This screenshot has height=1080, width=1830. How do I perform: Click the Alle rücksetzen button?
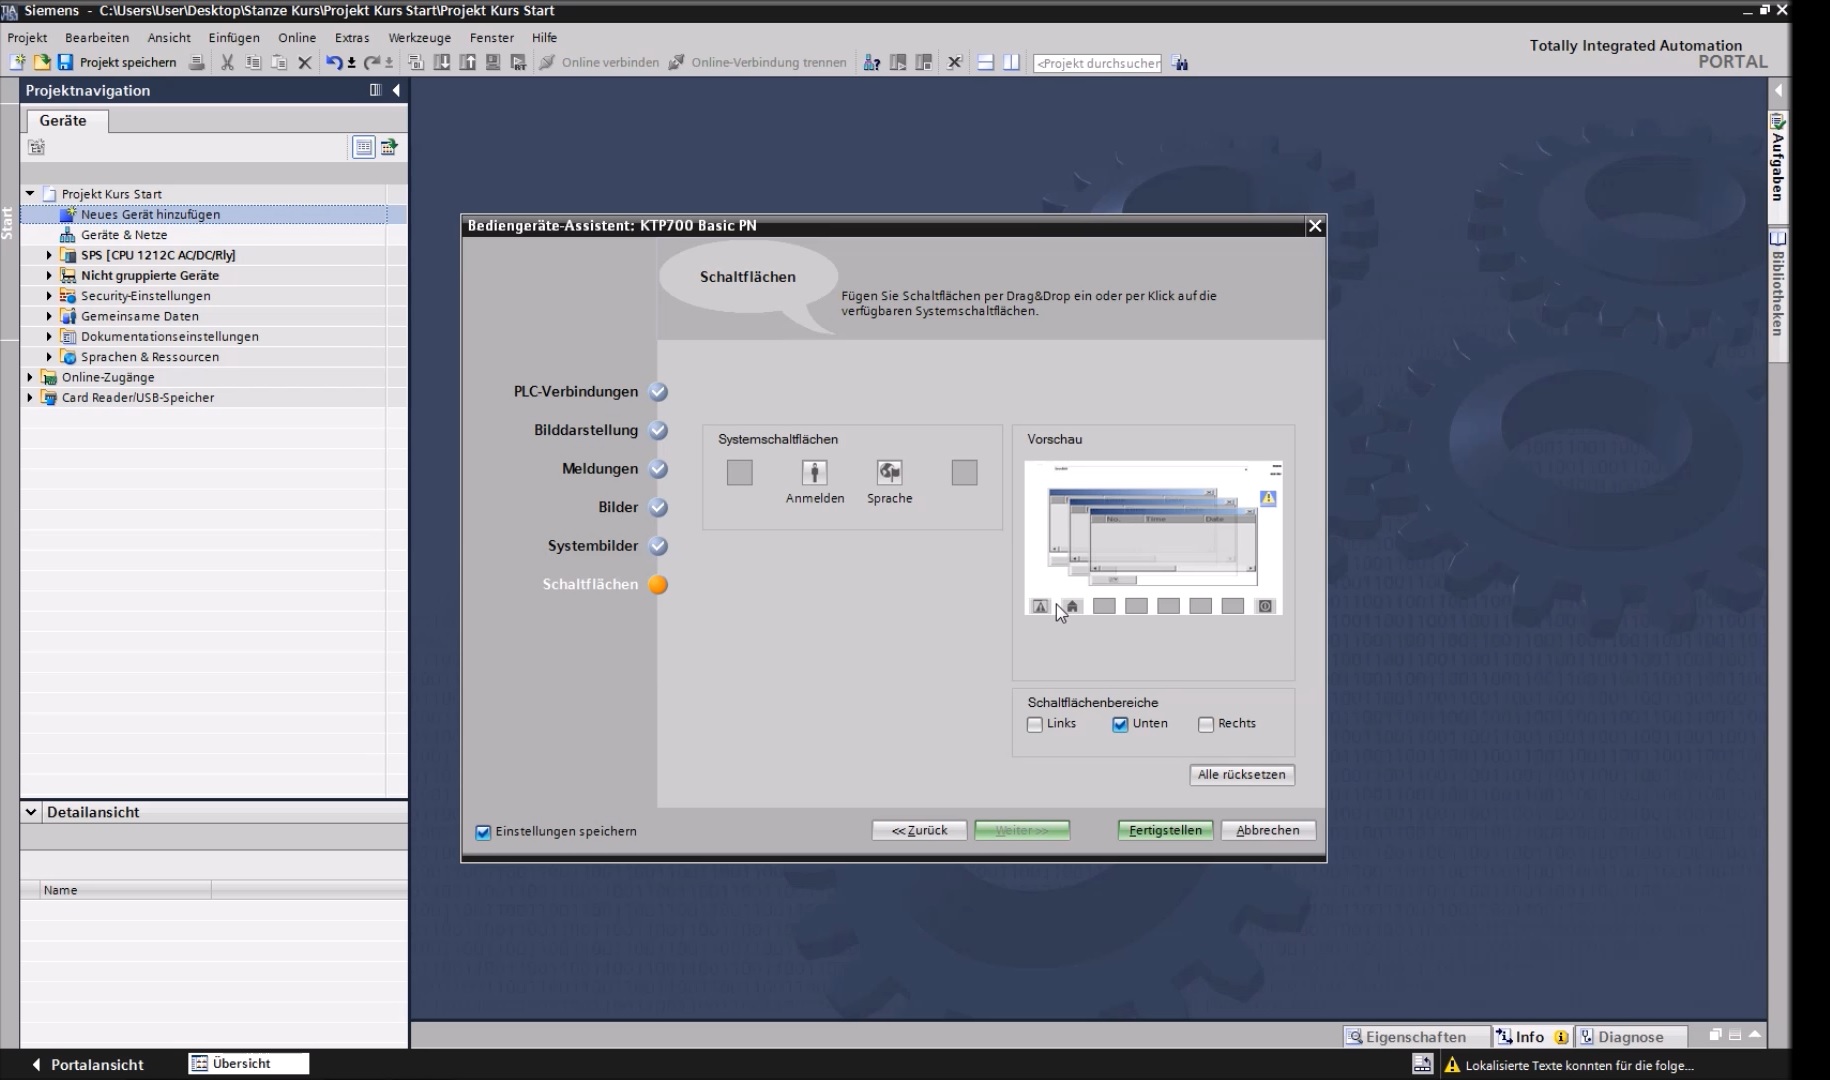click(1242, 774)
